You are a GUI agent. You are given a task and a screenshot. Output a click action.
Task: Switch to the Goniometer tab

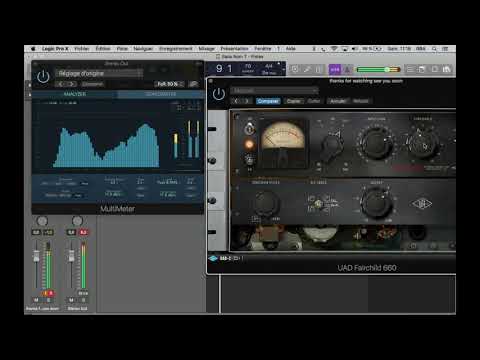point(160,94)
